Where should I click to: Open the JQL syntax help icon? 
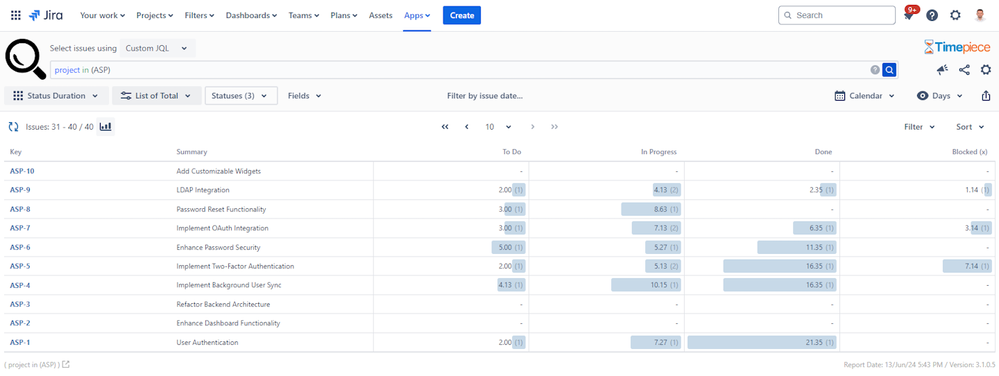tap(875, 70)
